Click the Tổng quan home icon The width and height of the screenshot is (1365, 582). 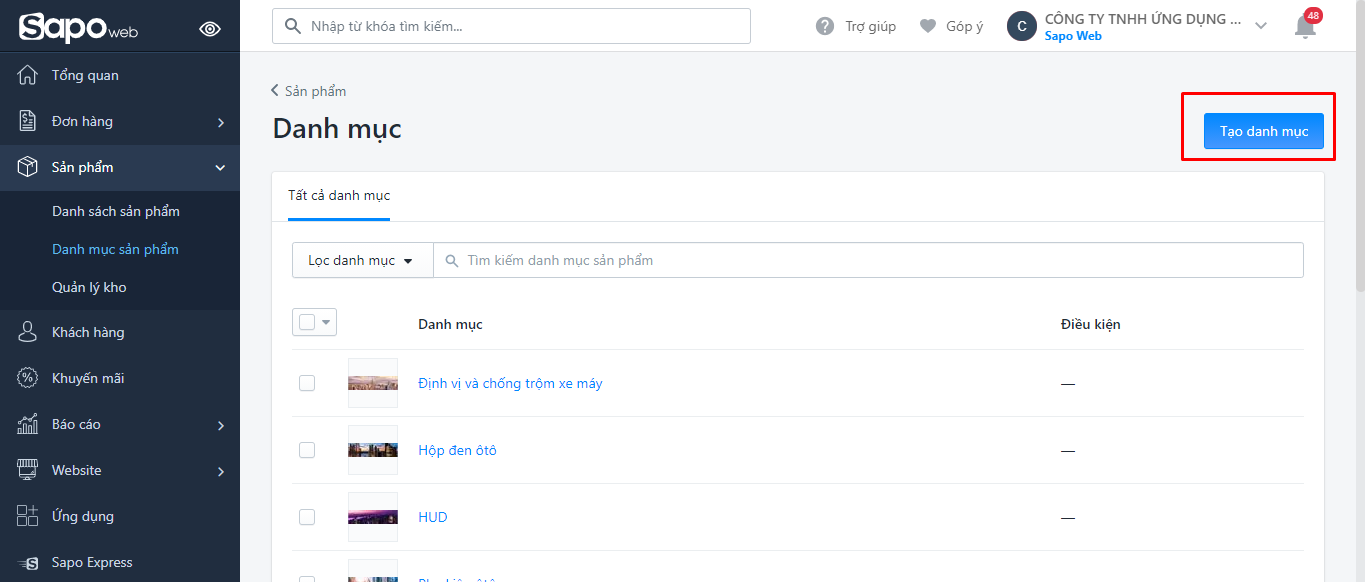coord(28,75)
